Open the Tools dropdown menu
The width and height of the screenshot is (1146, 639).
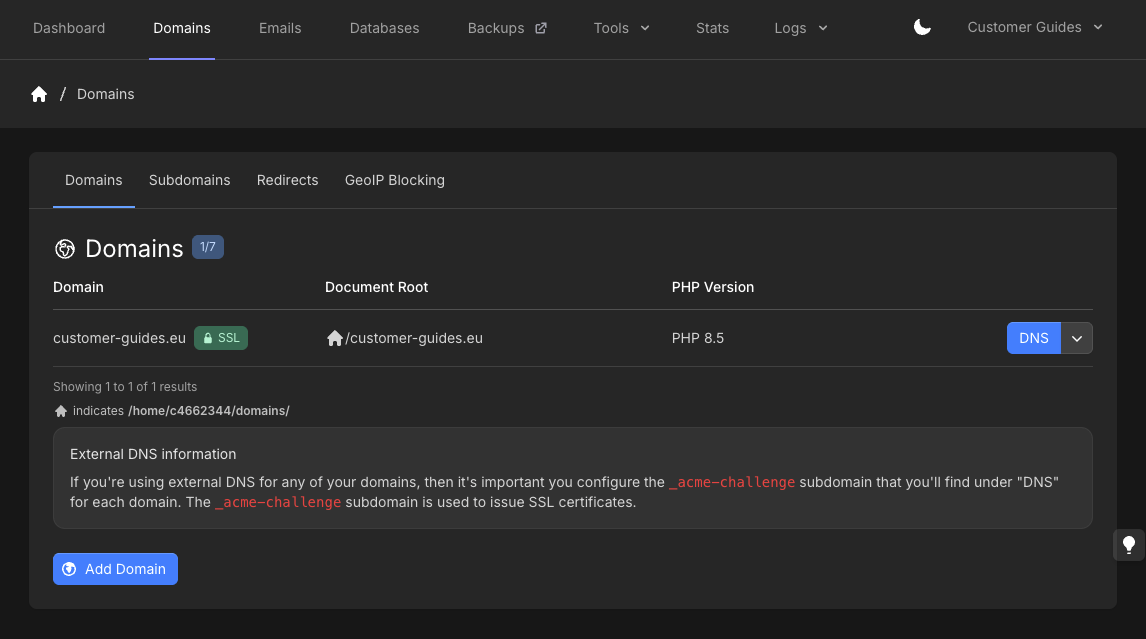click(x=621, y=29)
